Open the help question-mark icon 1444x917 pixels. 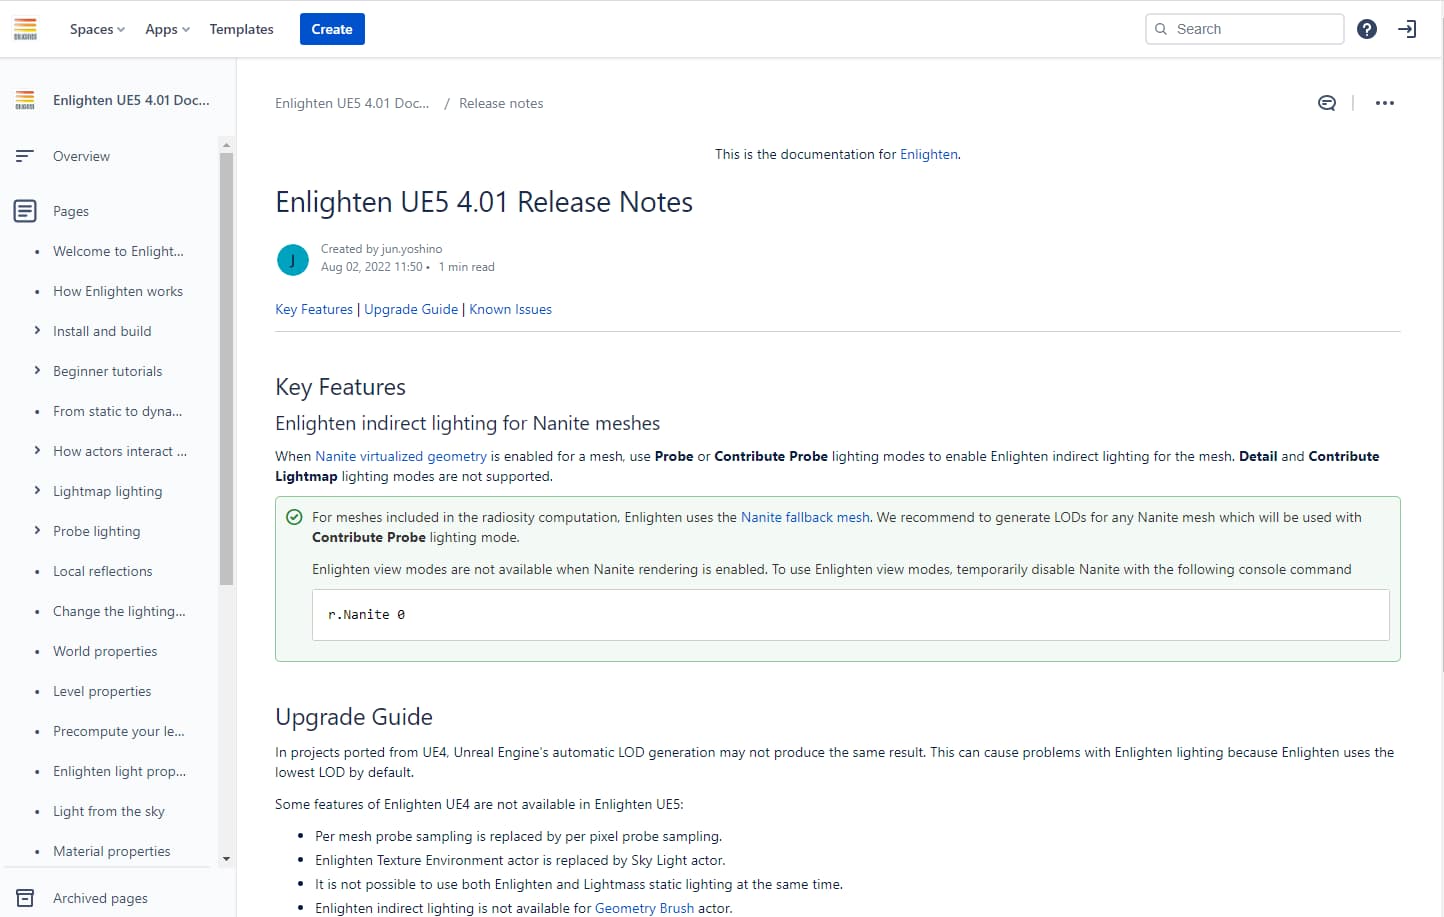(1367, 29)
